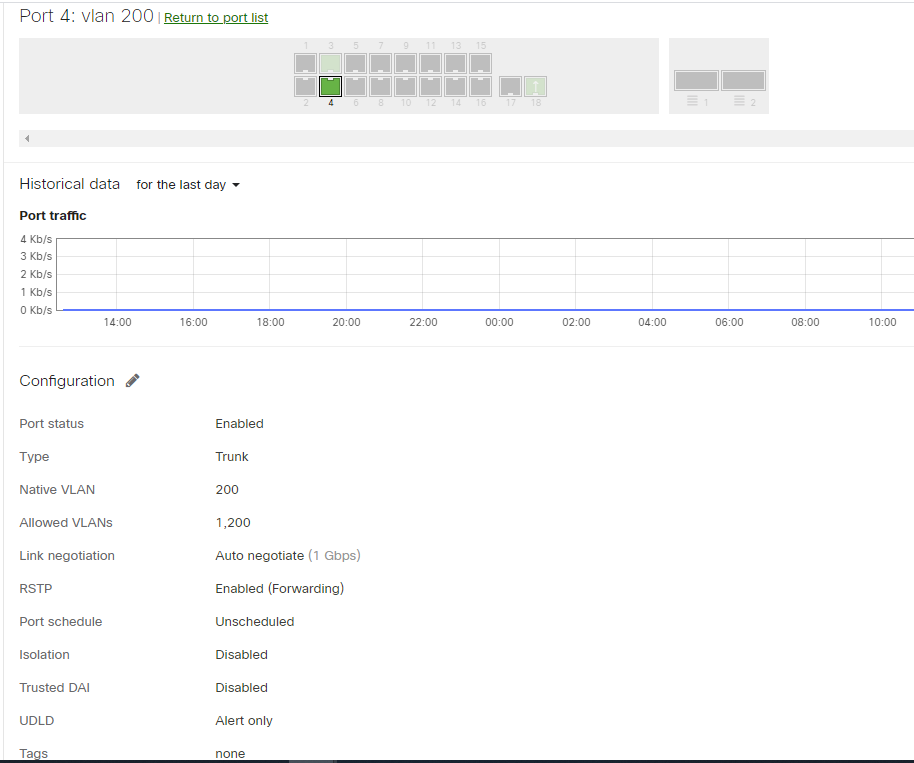Click the connected port 3 icon
Viewport: 914px width, 763px height.
pos(330,62)
